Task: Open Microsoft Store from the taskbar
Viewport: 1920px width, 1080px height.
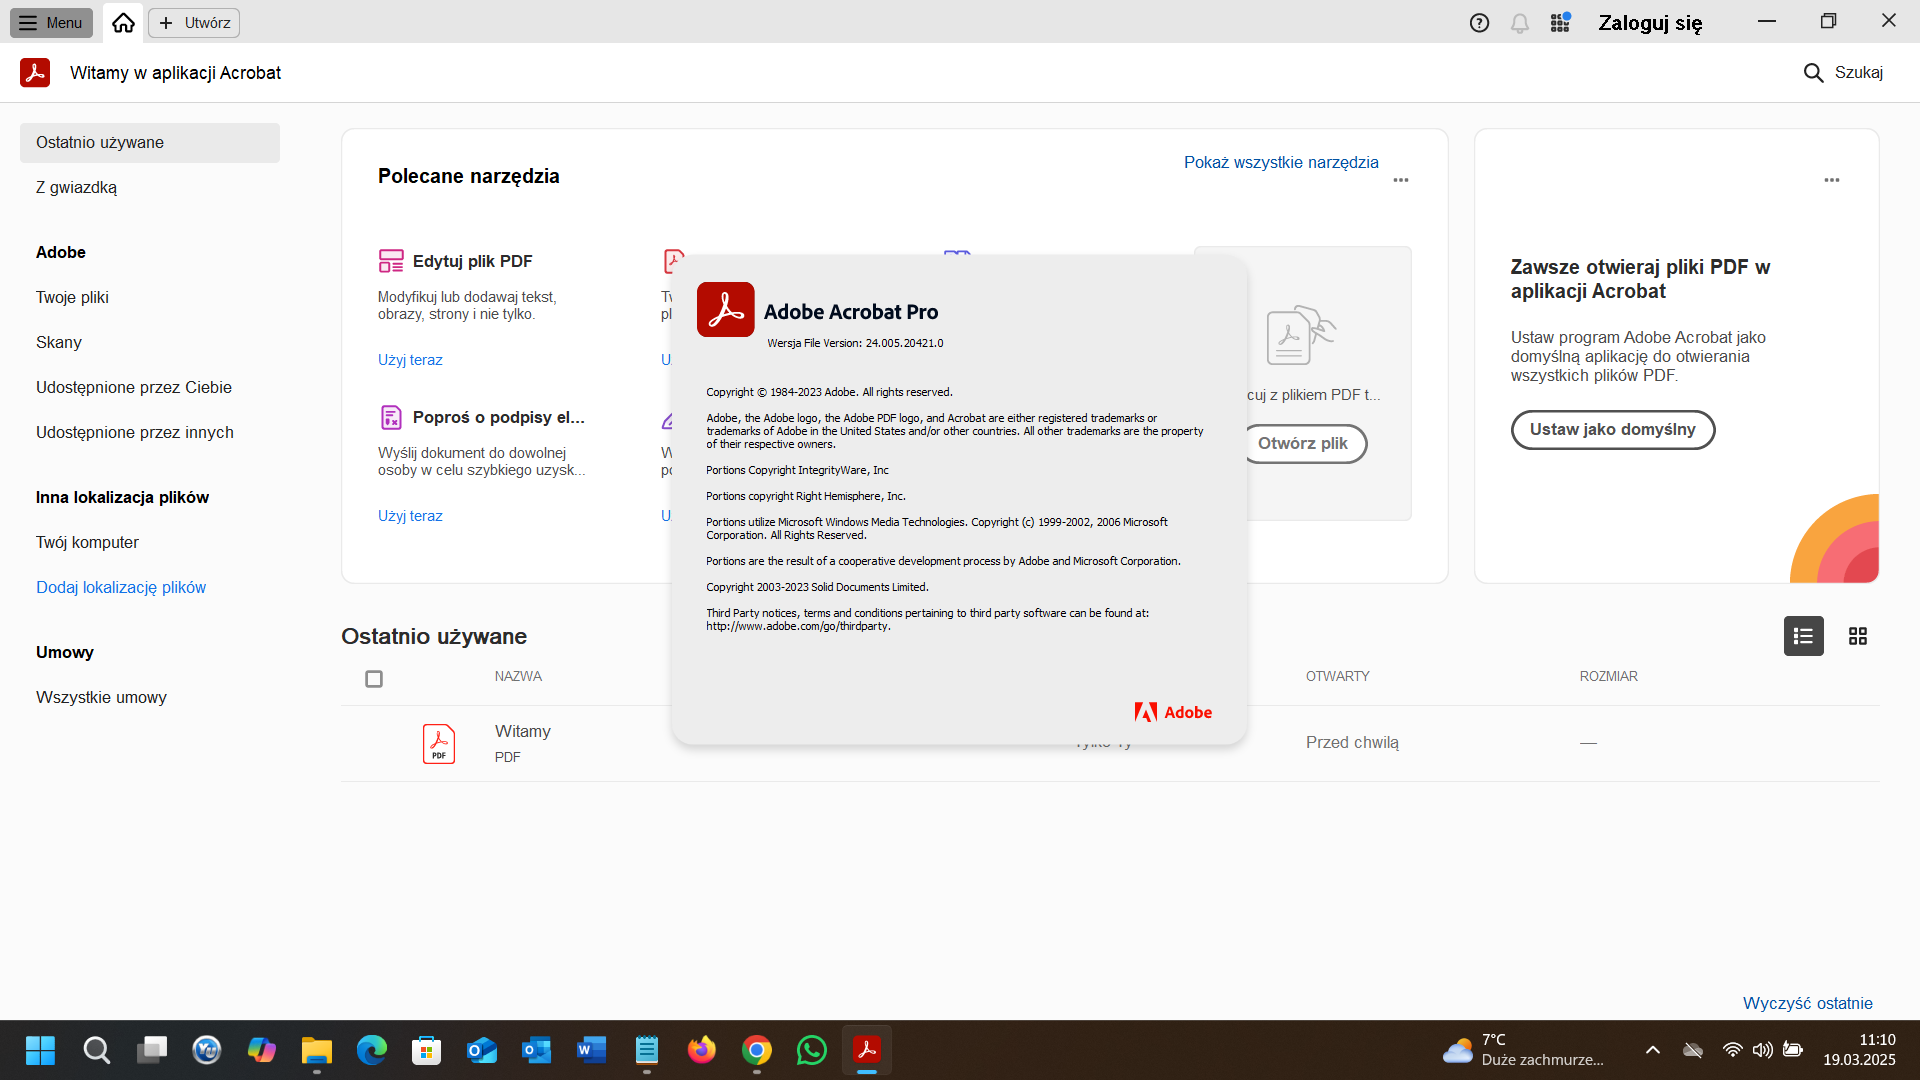Action: [x=427, y=1050]
